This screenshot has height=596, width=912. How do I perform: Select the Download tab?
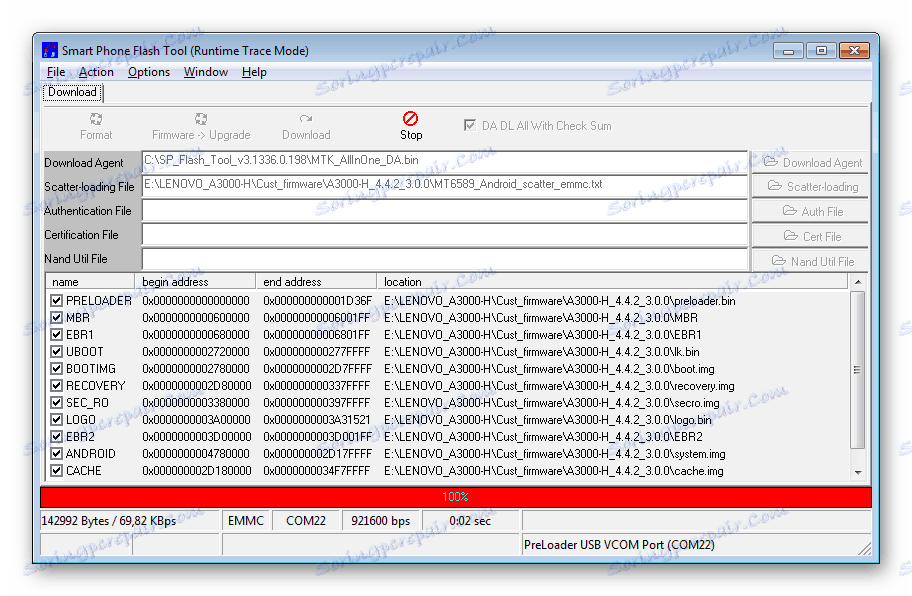[x=72, y=92]
